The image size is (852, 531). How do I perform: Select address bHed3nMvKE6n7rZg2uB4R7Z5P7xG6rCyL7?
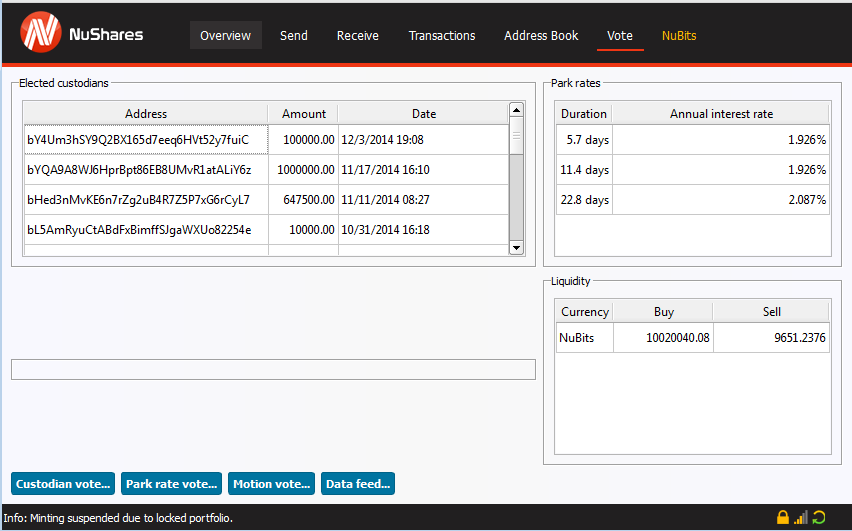(x=146, y=199)
